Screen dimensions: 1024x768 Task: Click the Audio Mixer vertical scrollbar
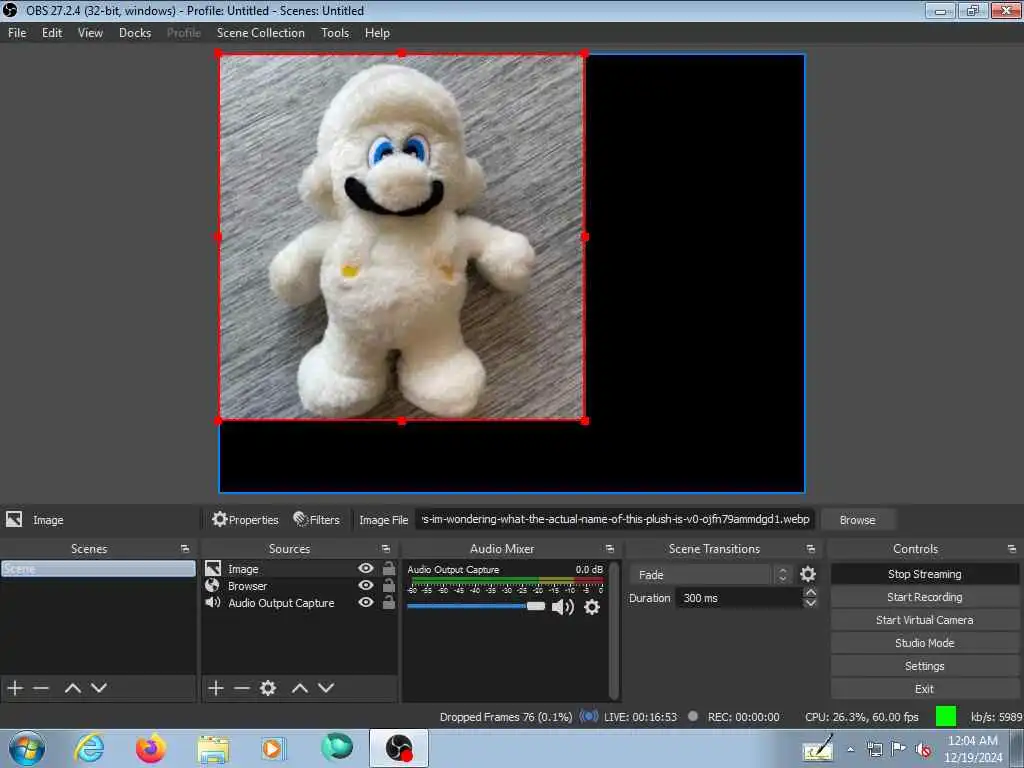pos(613,630)
